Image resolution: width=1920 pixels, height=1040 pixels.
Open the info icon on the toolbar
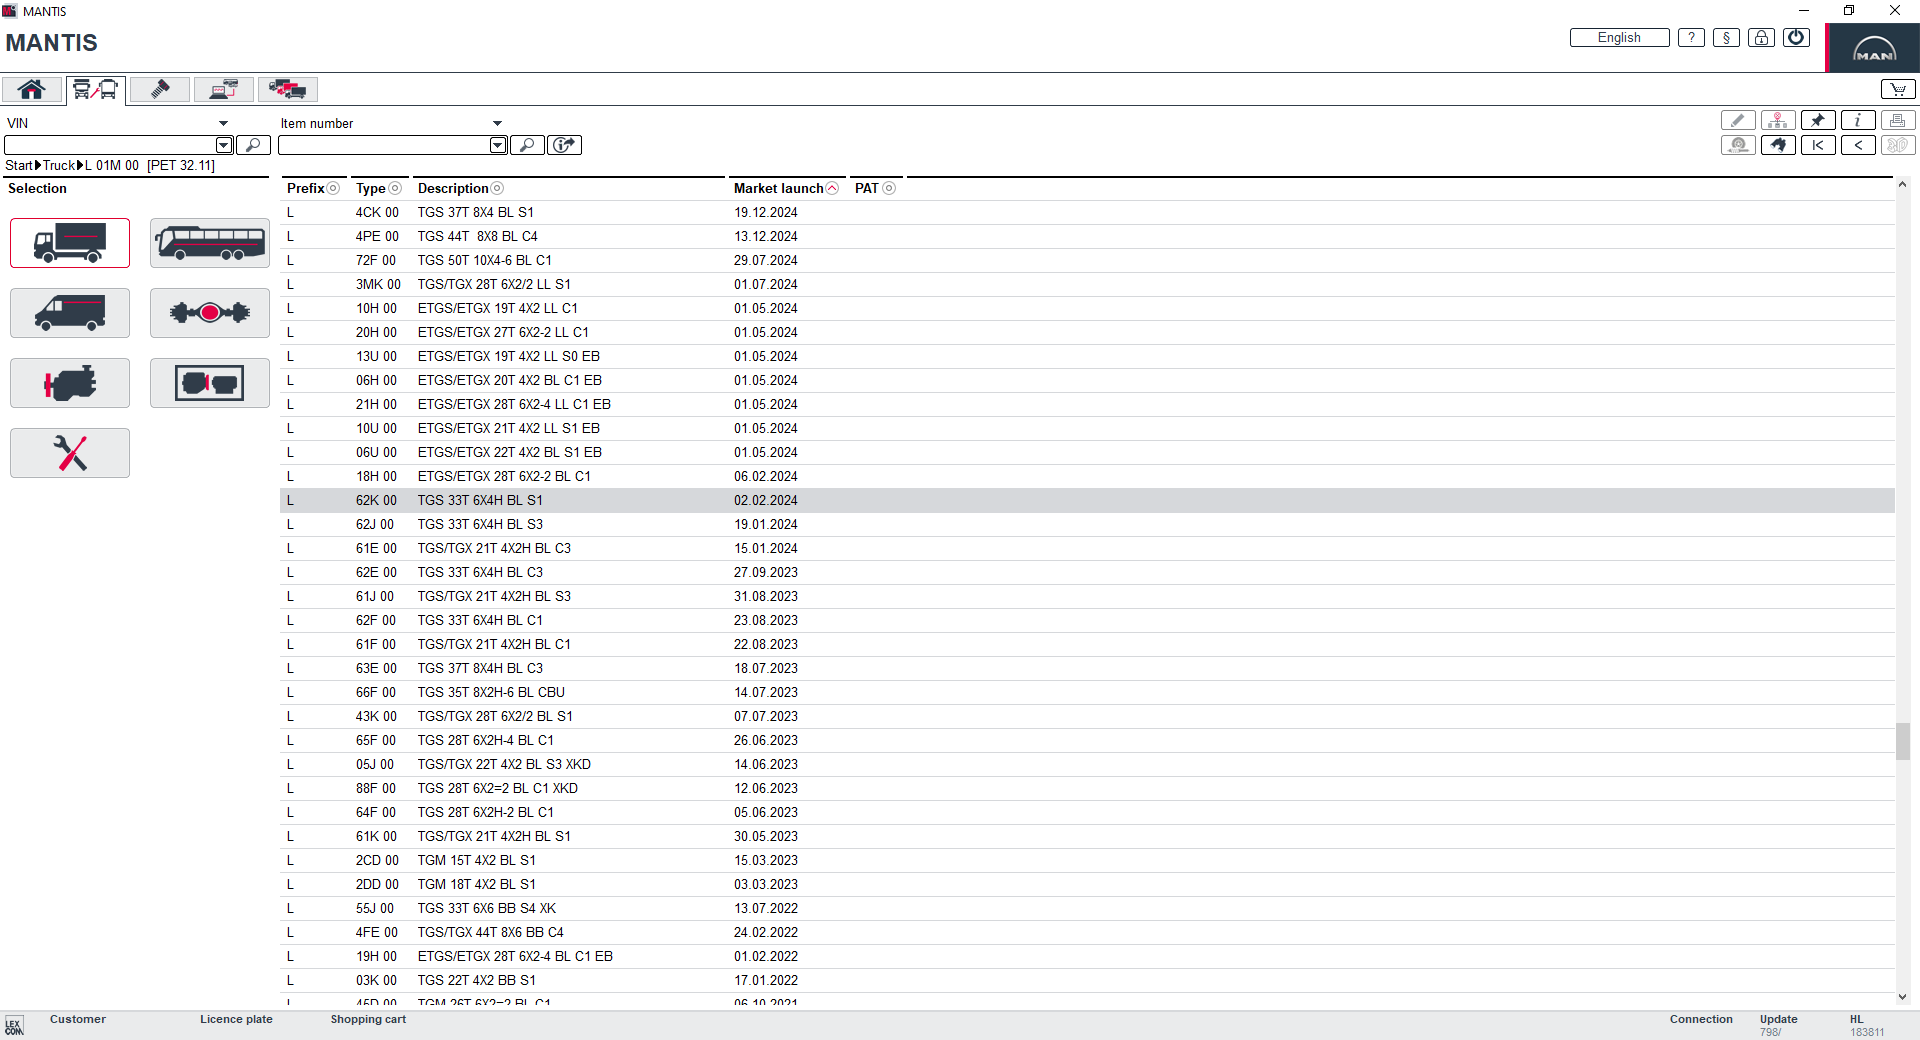[1858, 120]
